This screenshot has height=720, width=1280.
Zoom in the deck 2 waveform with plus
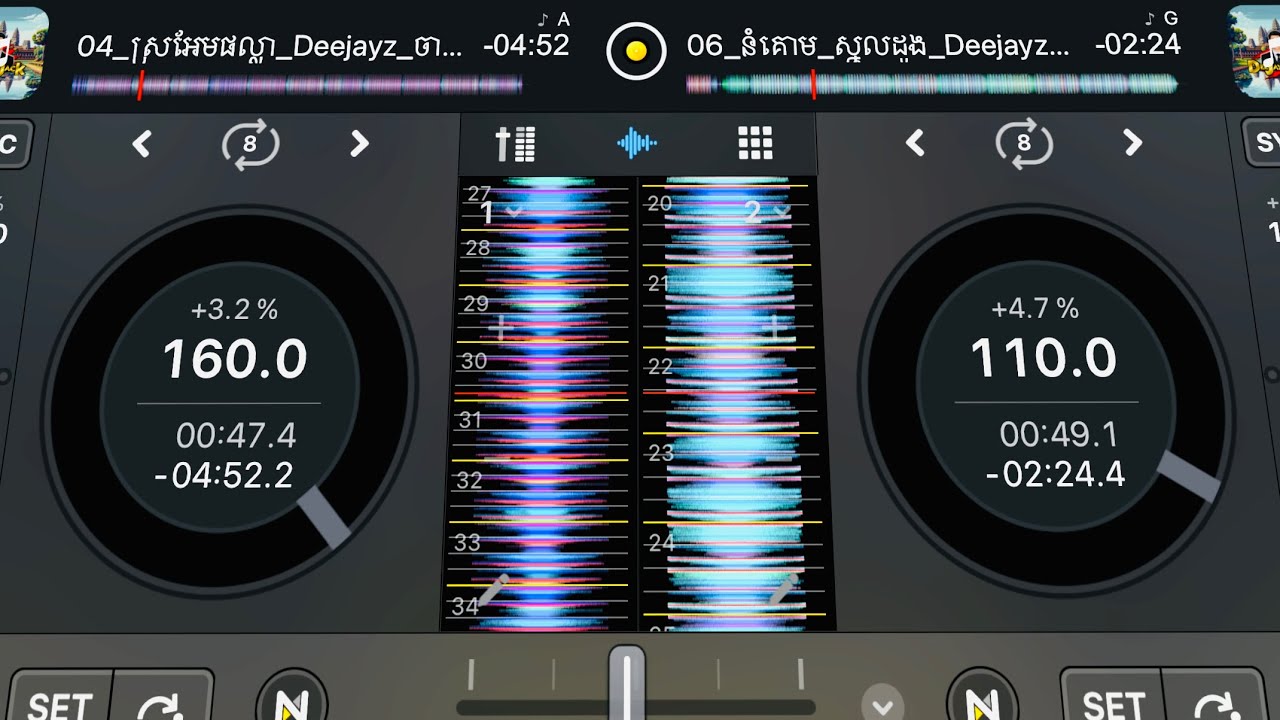(775, 328)
